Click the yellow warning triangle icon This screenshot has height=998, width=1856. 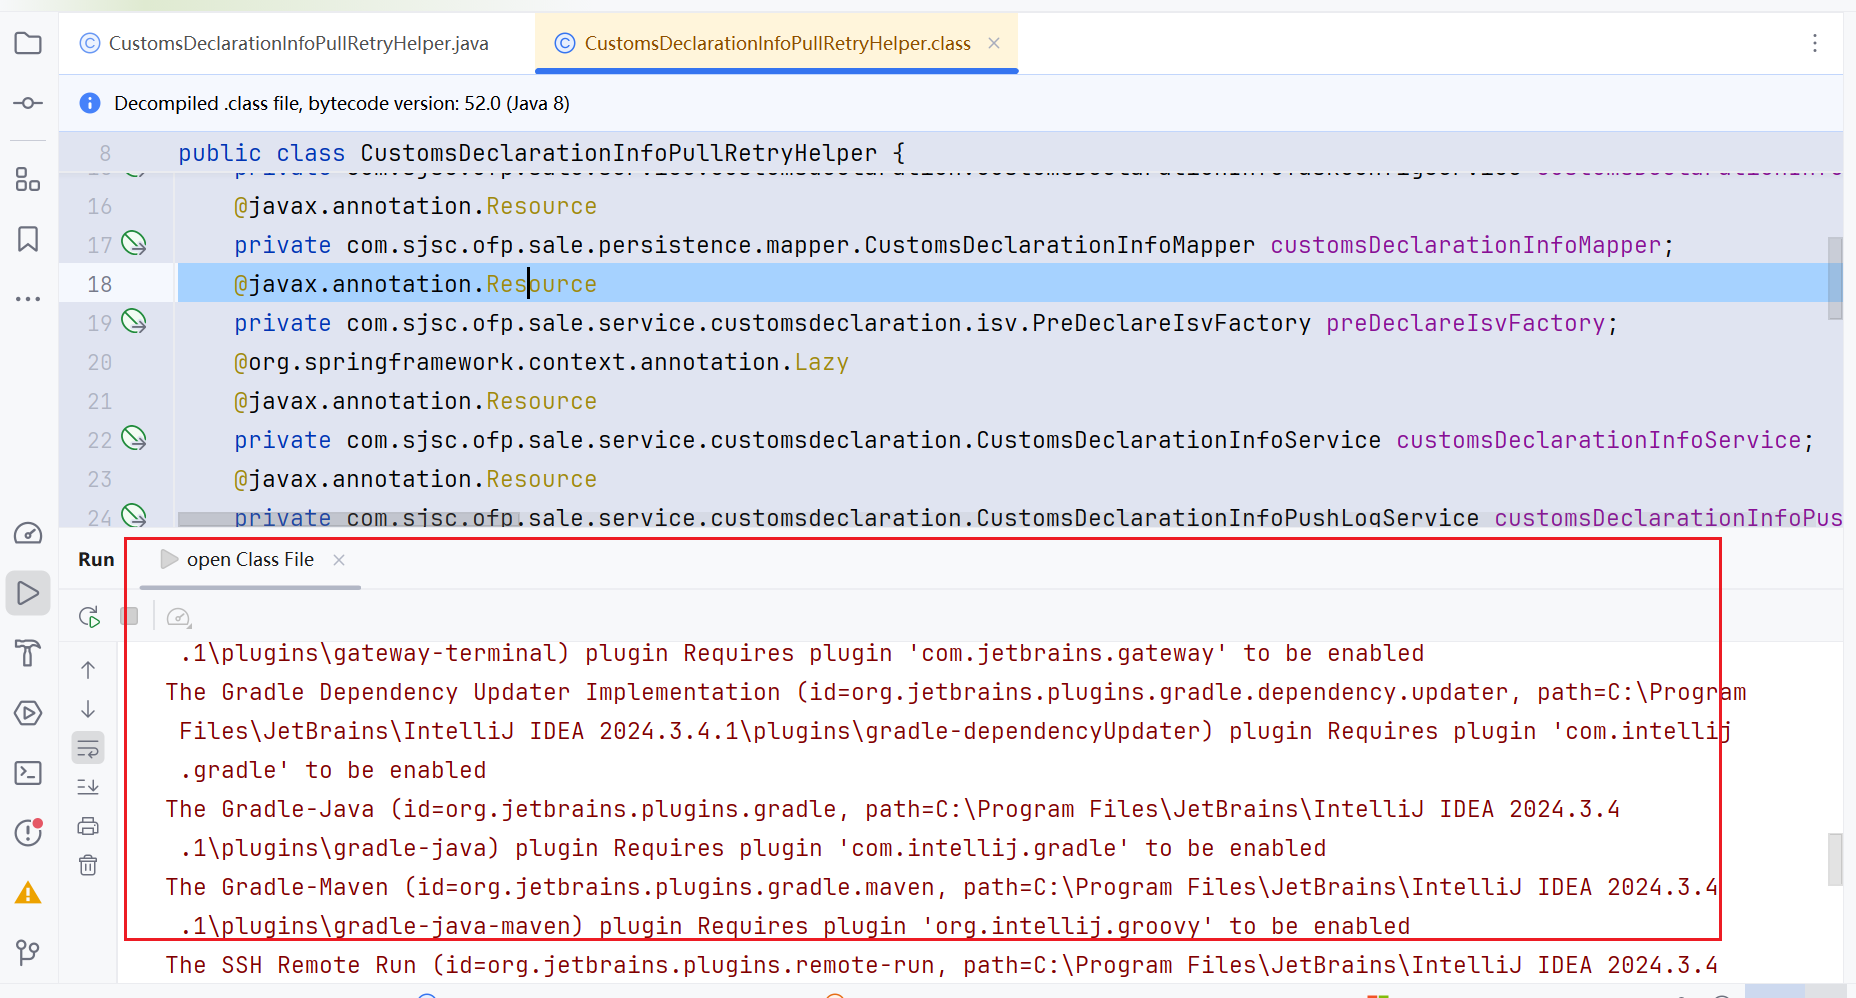pyautogui.click(x=28, y=893)
